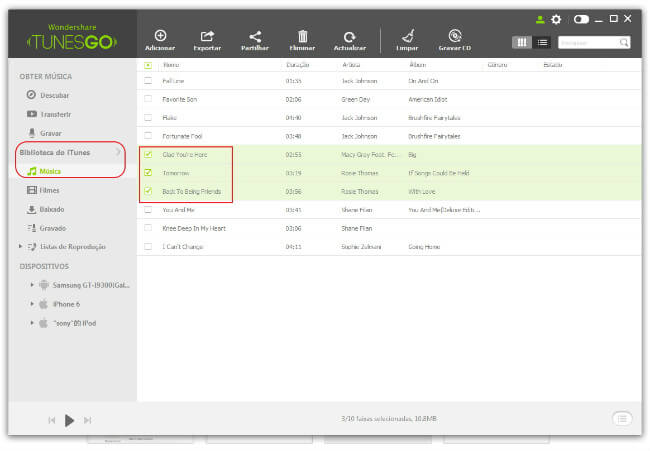The height and width of the screenshot is (451, 650).
Task: Click the Limpar broom icon
Action: pos(407,36)
